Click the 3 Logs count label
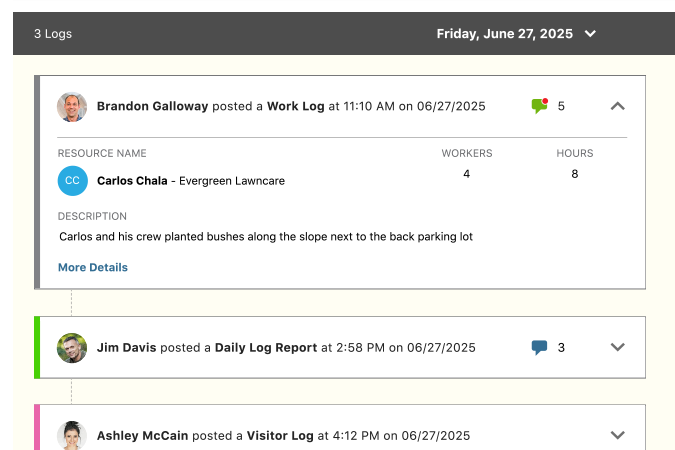 [x=52, y=34]
